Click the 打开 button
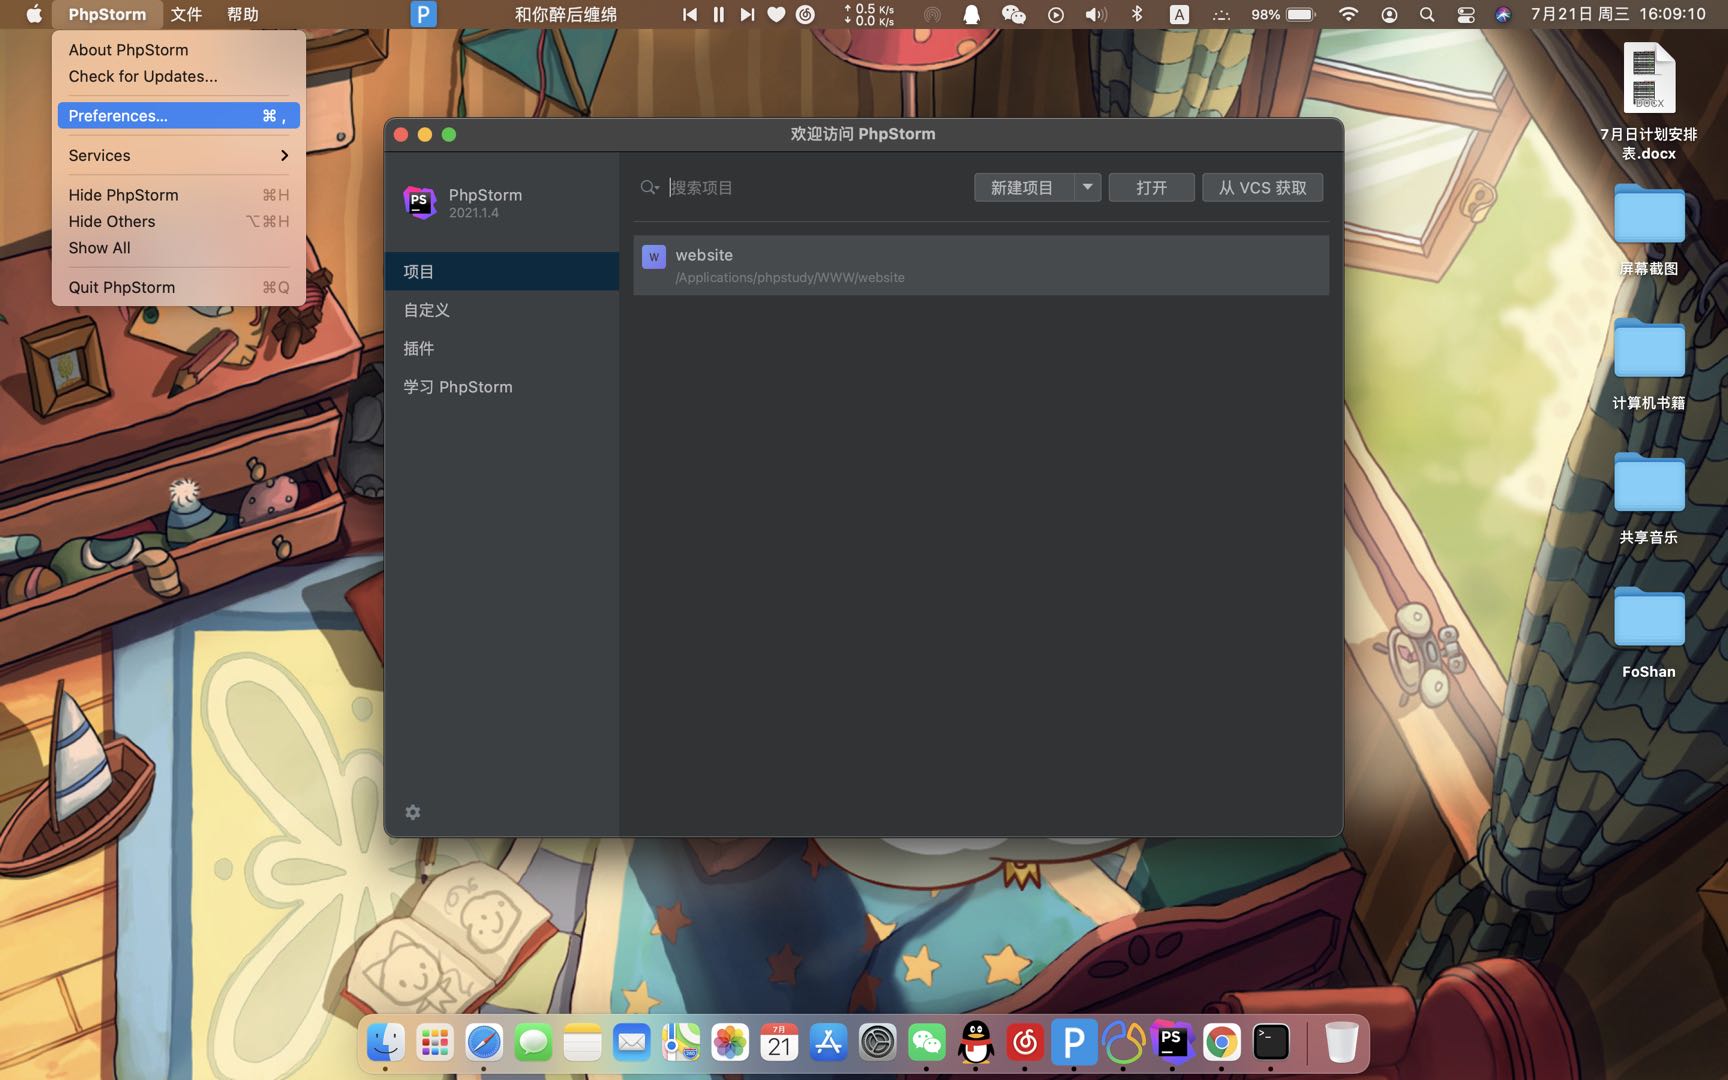The height and width of the screenshot is (1080, 1728). 1151,187
